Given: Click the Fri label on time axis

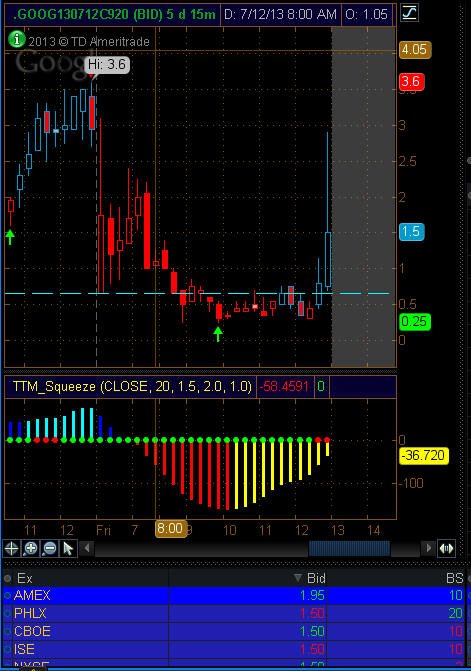Looking at the screenshot, I should pos(103,531).
